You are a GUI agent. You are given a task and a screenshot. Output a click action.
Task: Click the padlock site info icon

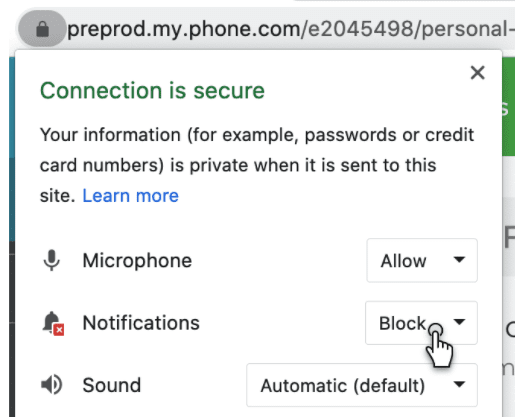coord(42,29)
